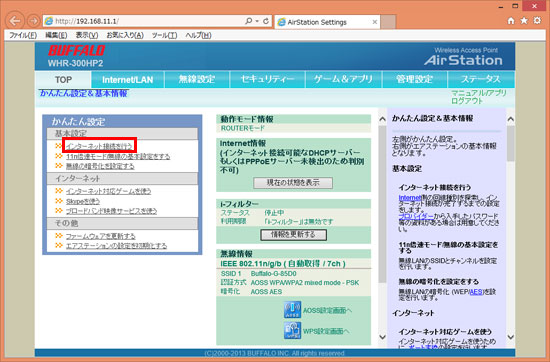Refresh the page using reload icon

(x=266, y=21)
